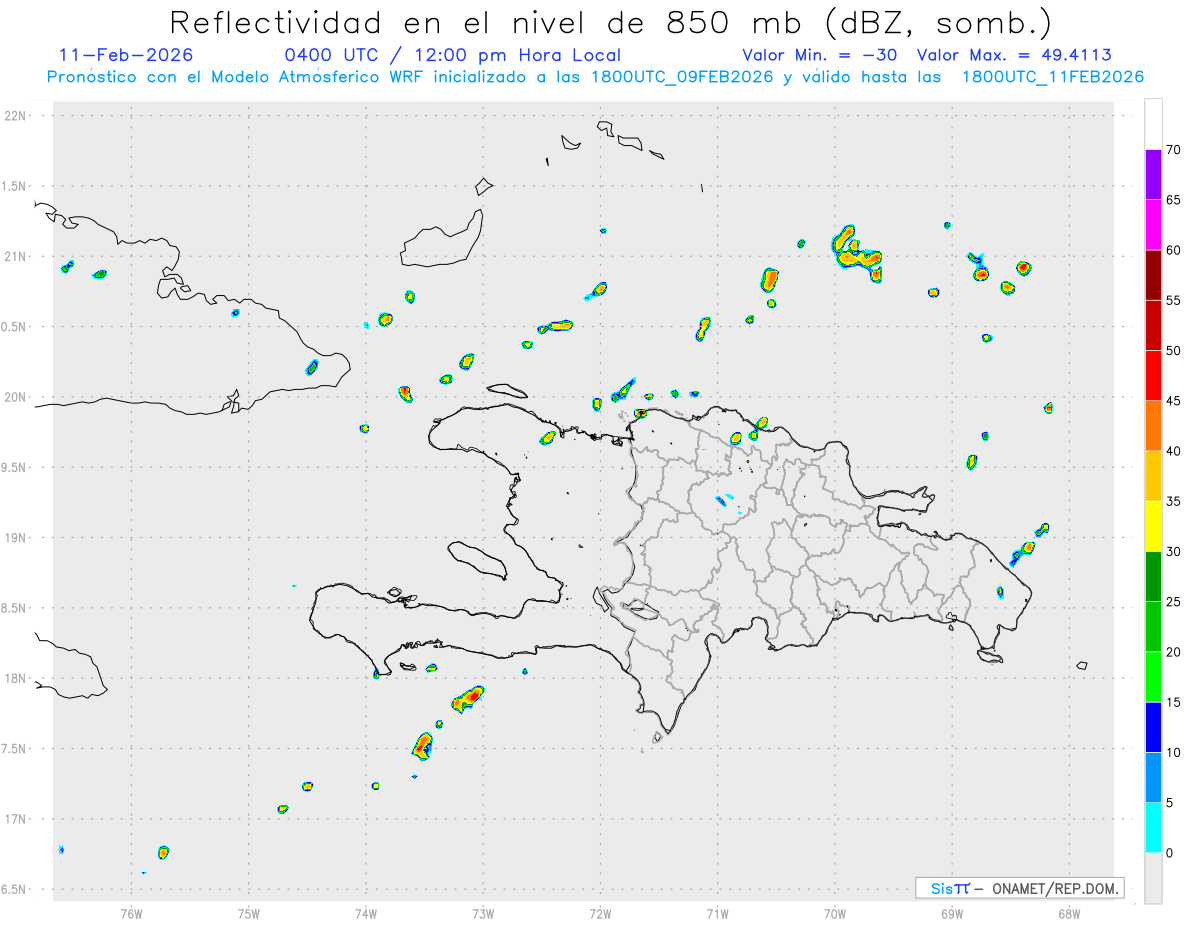1200x927 pixels.
Task: Click the colorbar tick label '60'
Action: (x=1174, y=250)
